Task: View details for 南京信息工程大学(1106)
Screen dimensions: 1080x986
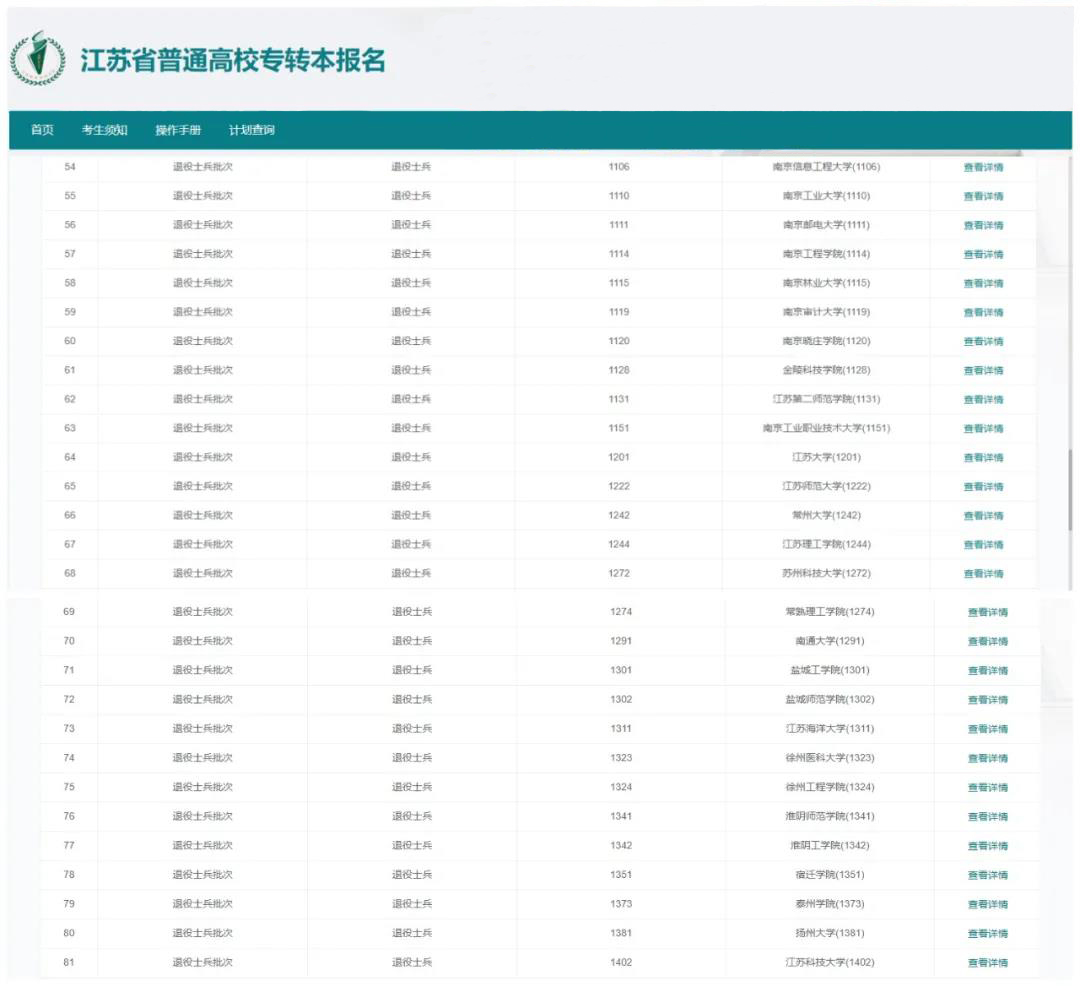Action: click(x=984, y=167)
